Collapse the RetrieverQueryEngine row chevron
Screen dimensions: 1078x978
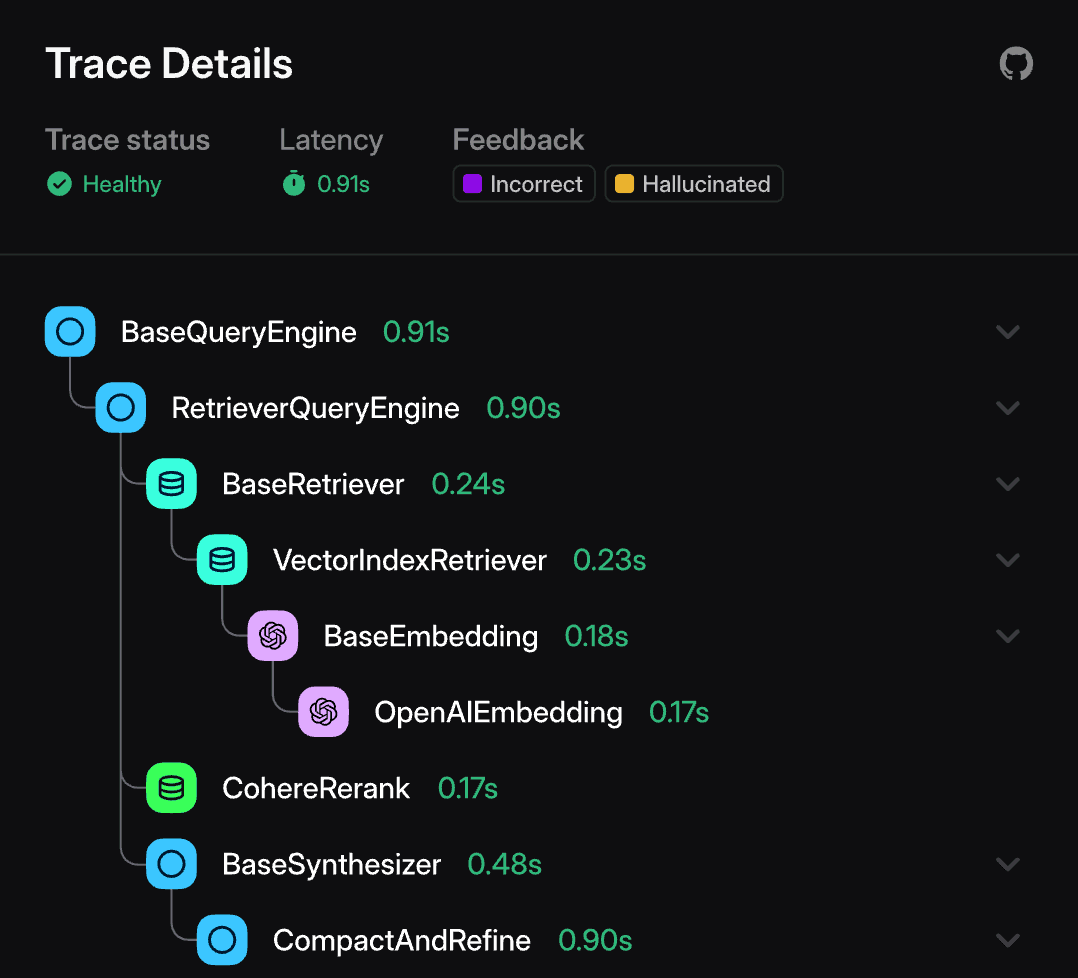tap(1008, 408)
